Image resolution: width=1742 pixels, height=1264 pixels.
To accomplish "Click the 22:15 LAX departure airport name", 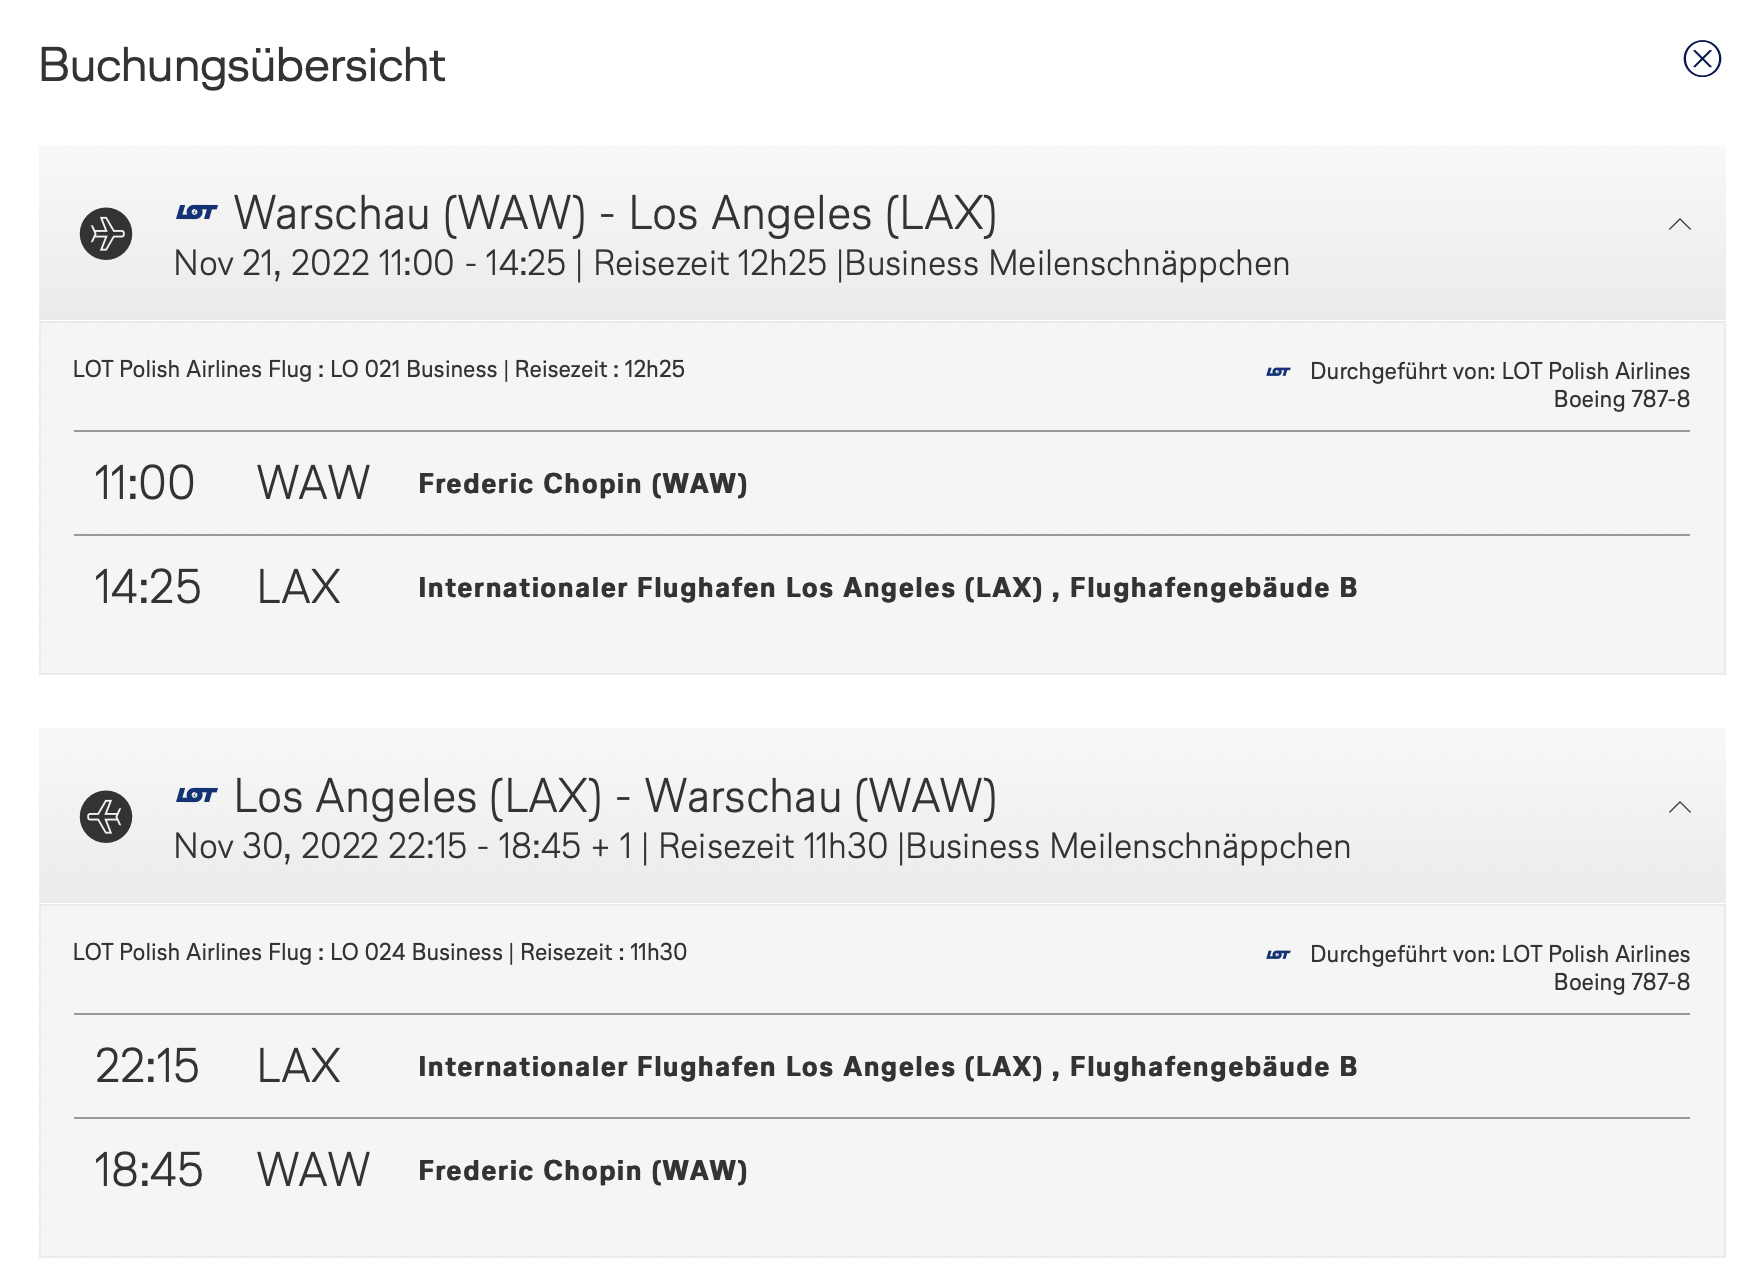I will 887,1067.
